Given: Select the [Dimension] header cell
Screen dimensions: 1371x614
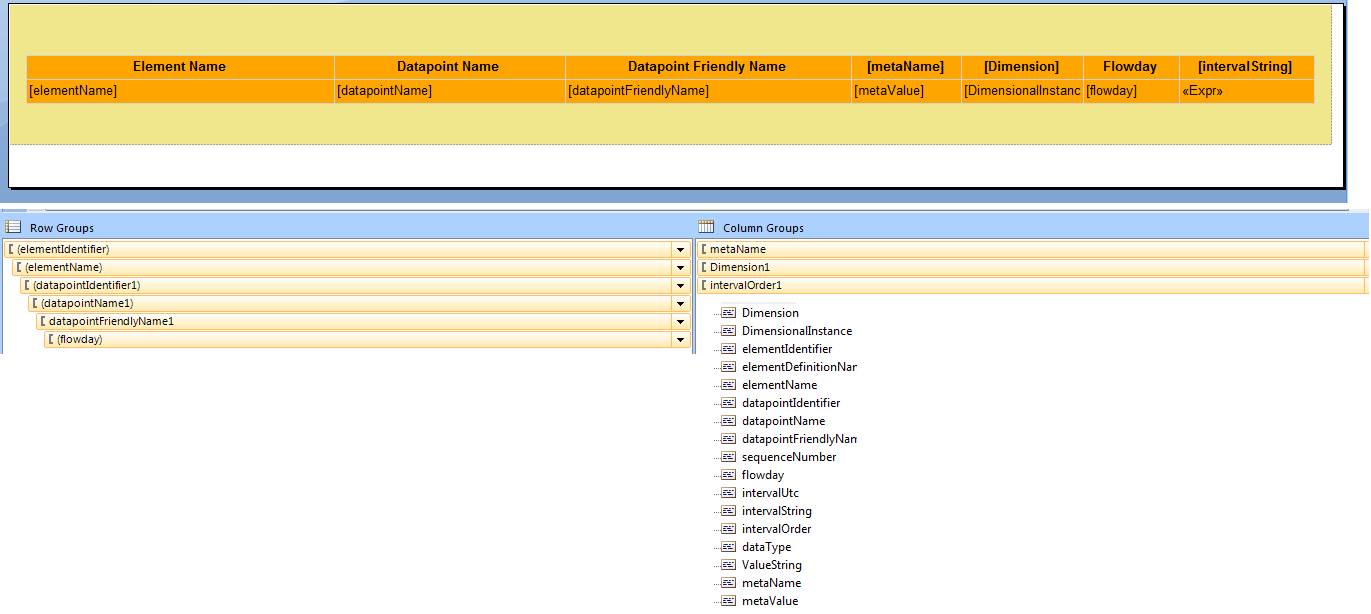Looking at the screenshot, I should (1022, 67).
